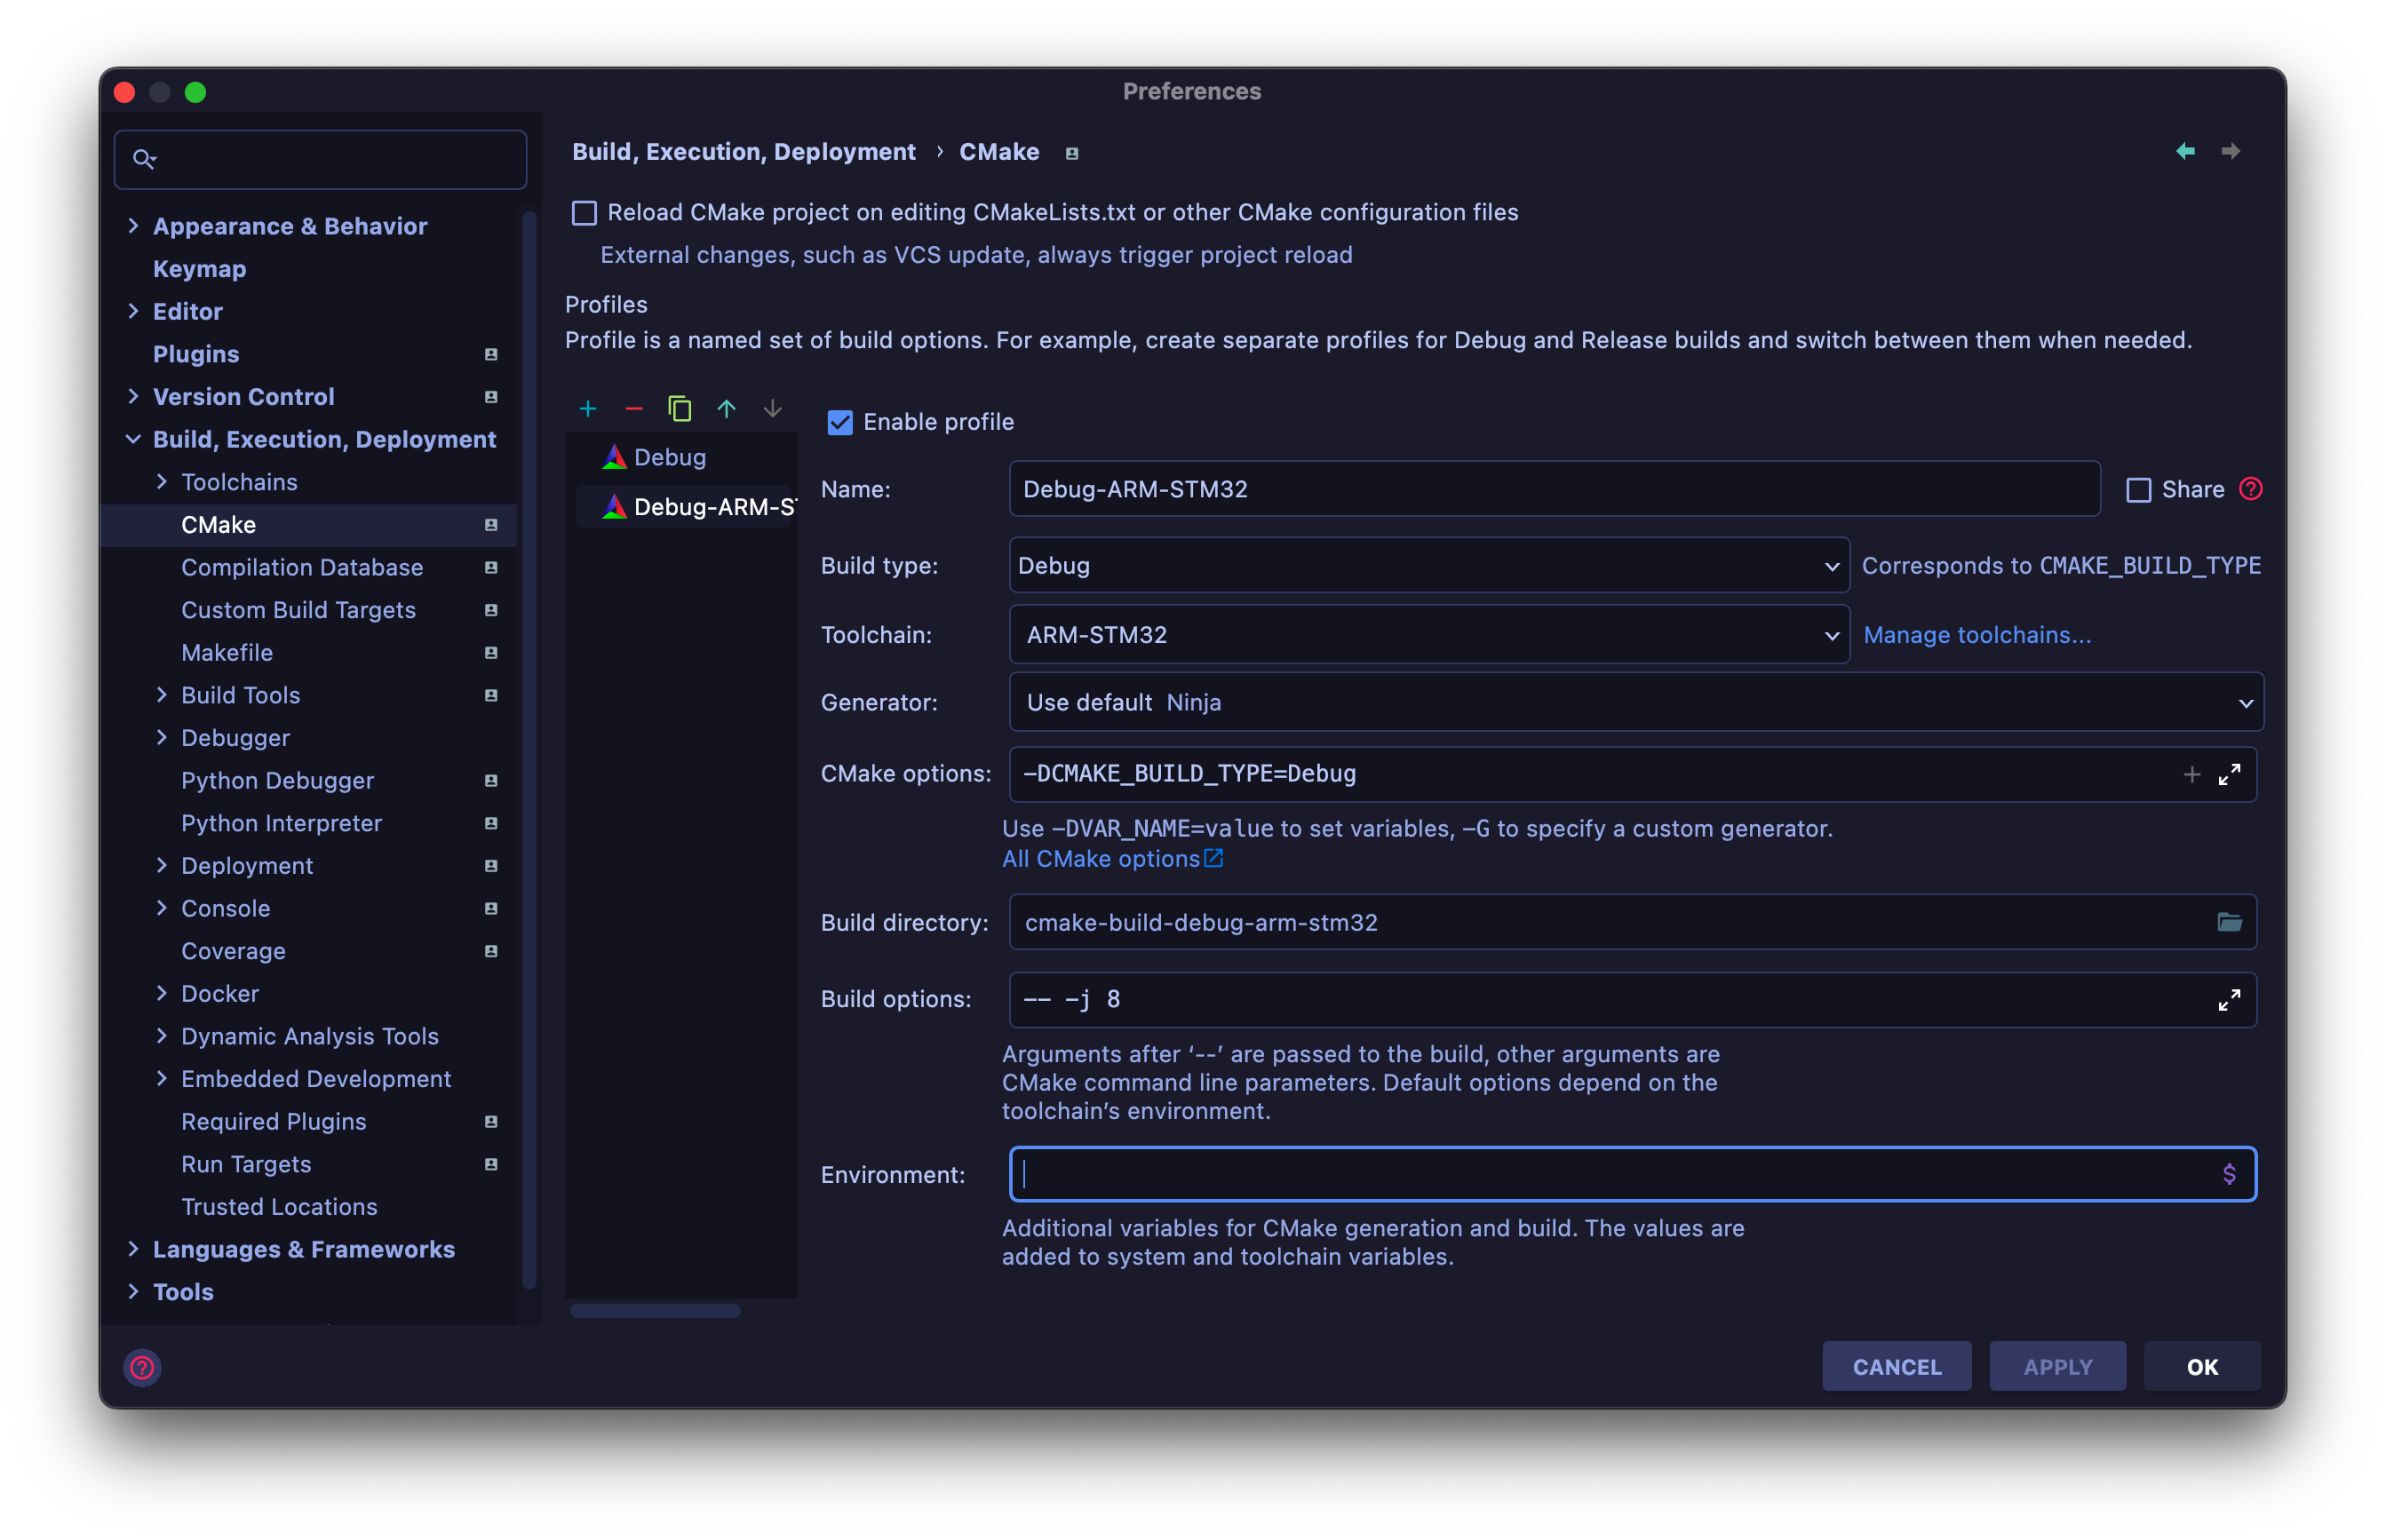Focus the settings search field

[x=320, y=159]
